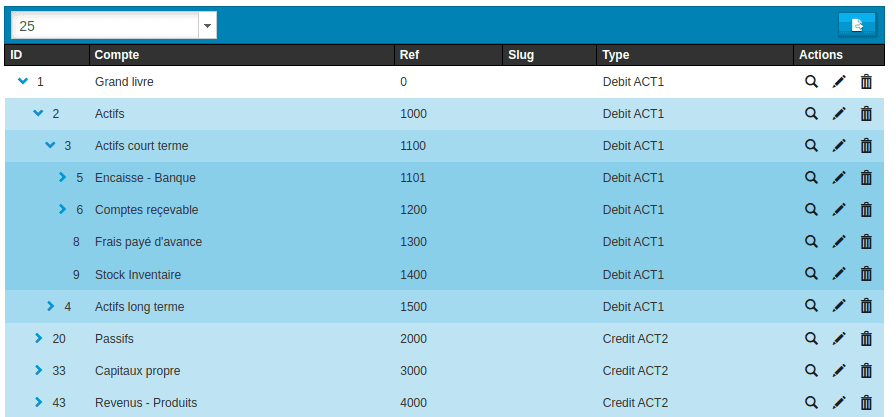Edit Encaisse - Banque account

[839, 178]
